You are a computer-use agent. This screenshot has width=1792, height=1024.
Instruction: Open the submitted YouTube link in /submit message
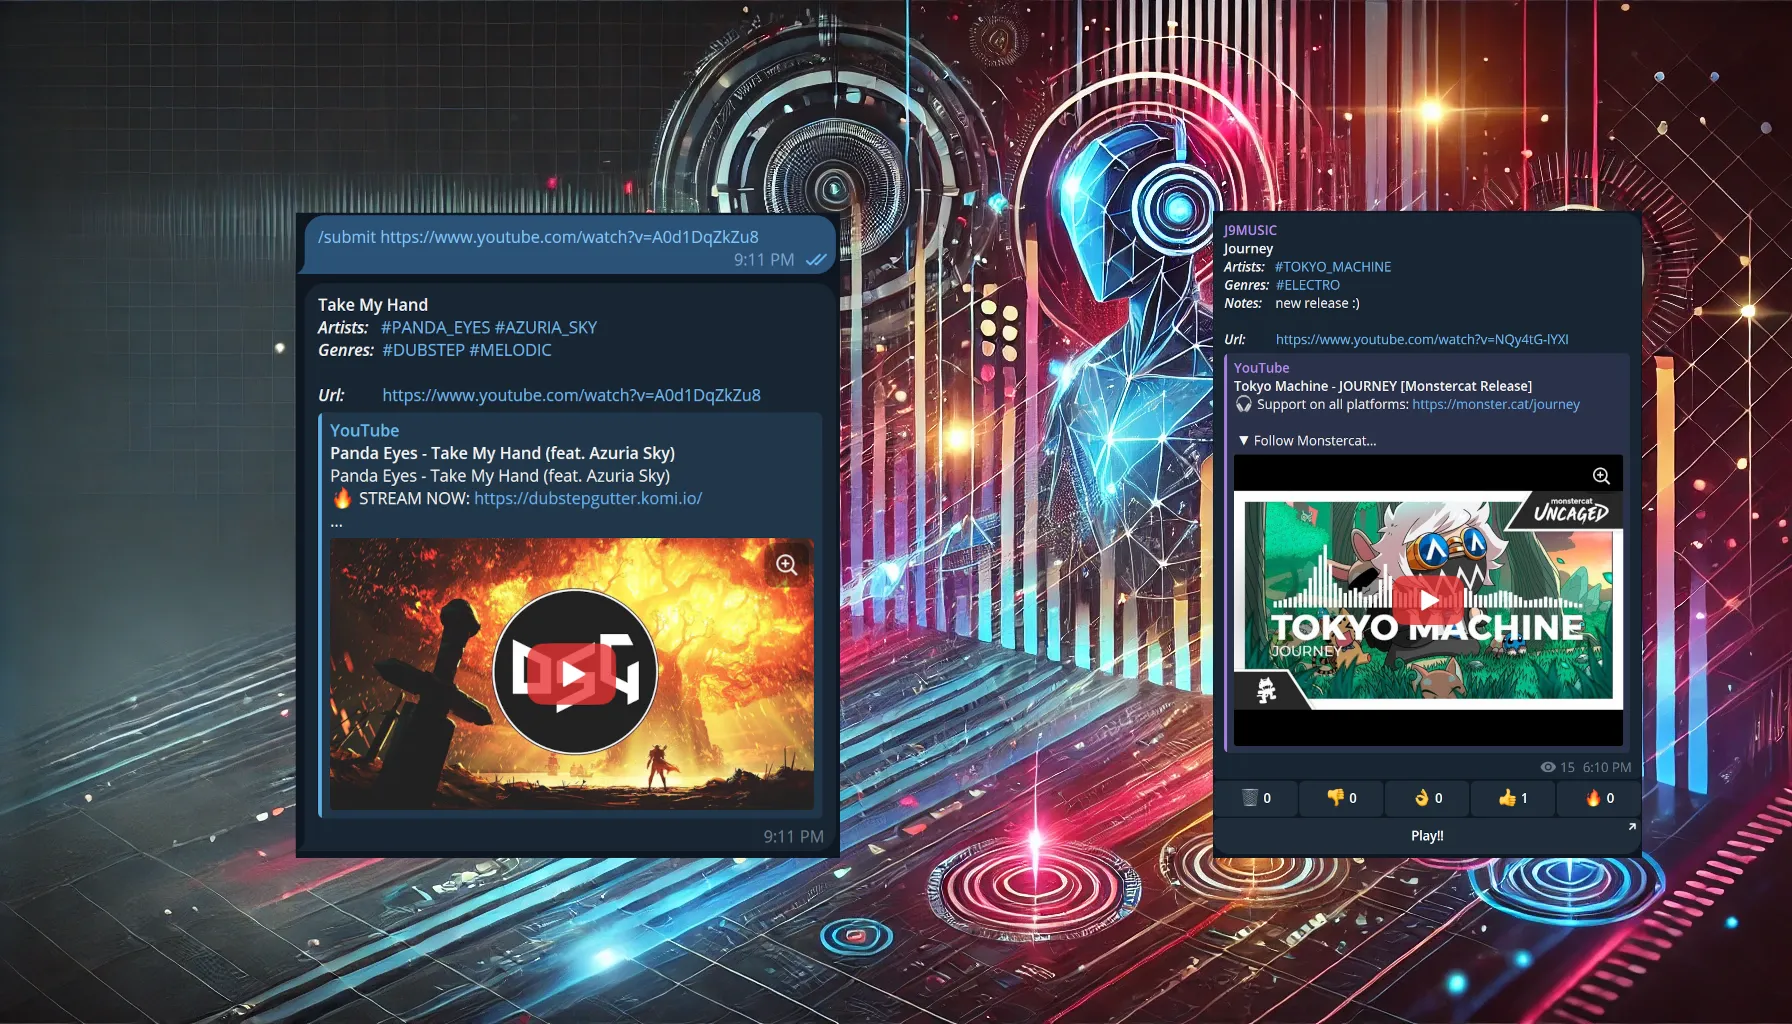[x=569, y=237]
